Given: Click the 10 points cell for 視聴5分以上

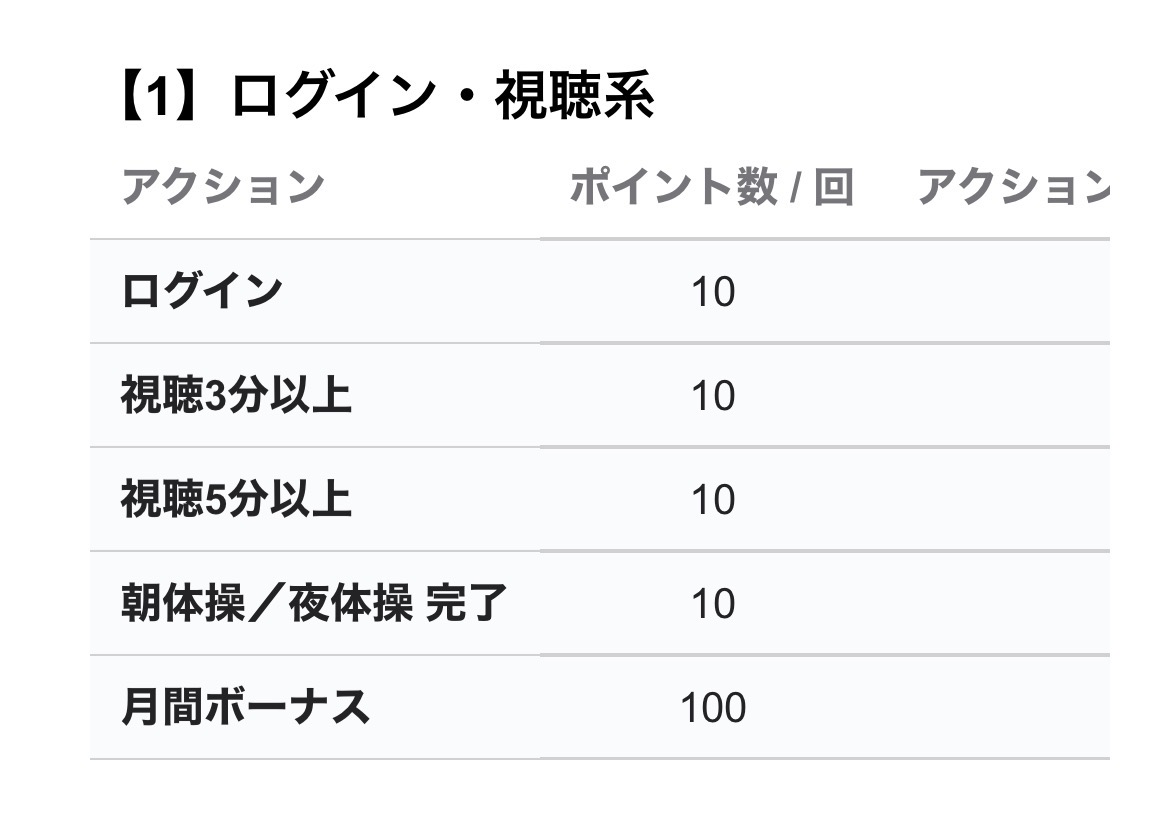Looking at the screenshot, I should [712, 501].
